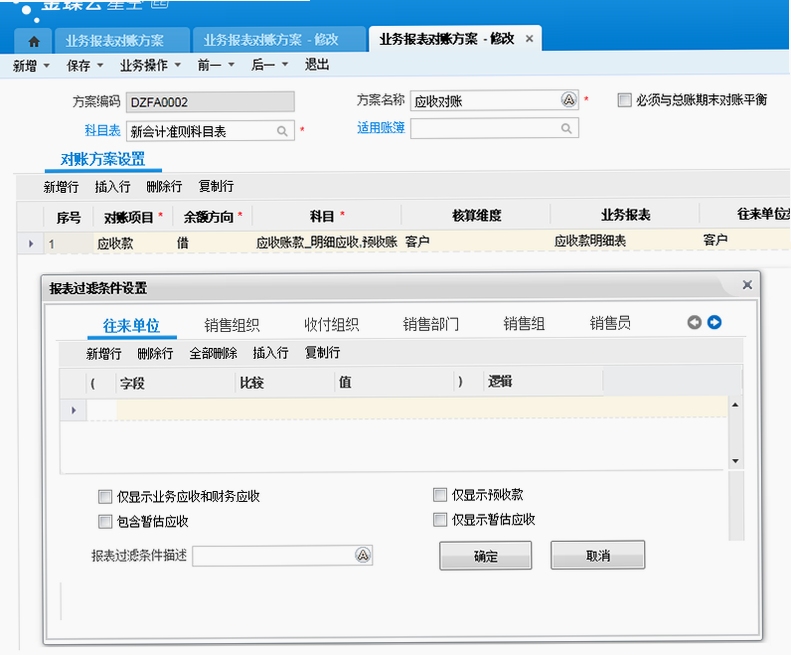Click 新增行 in main grid toolbar
The height and width of the screenshot is (655, 791).
pos(61,187)
